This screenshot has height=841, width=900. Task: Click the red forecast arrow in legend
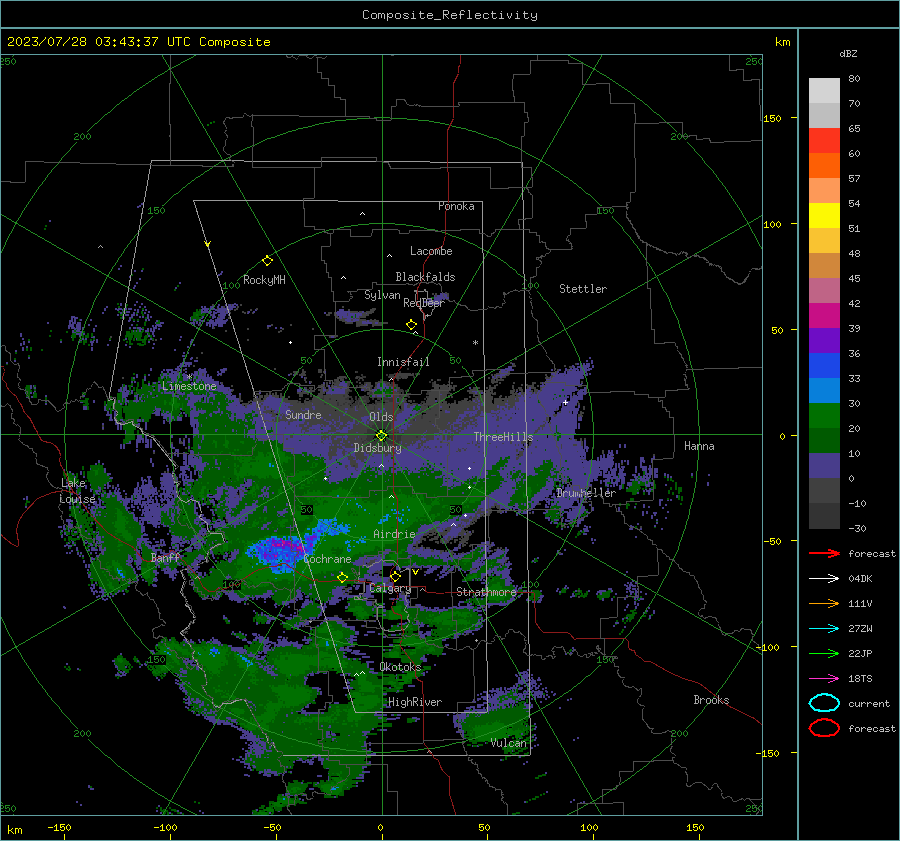824,553
